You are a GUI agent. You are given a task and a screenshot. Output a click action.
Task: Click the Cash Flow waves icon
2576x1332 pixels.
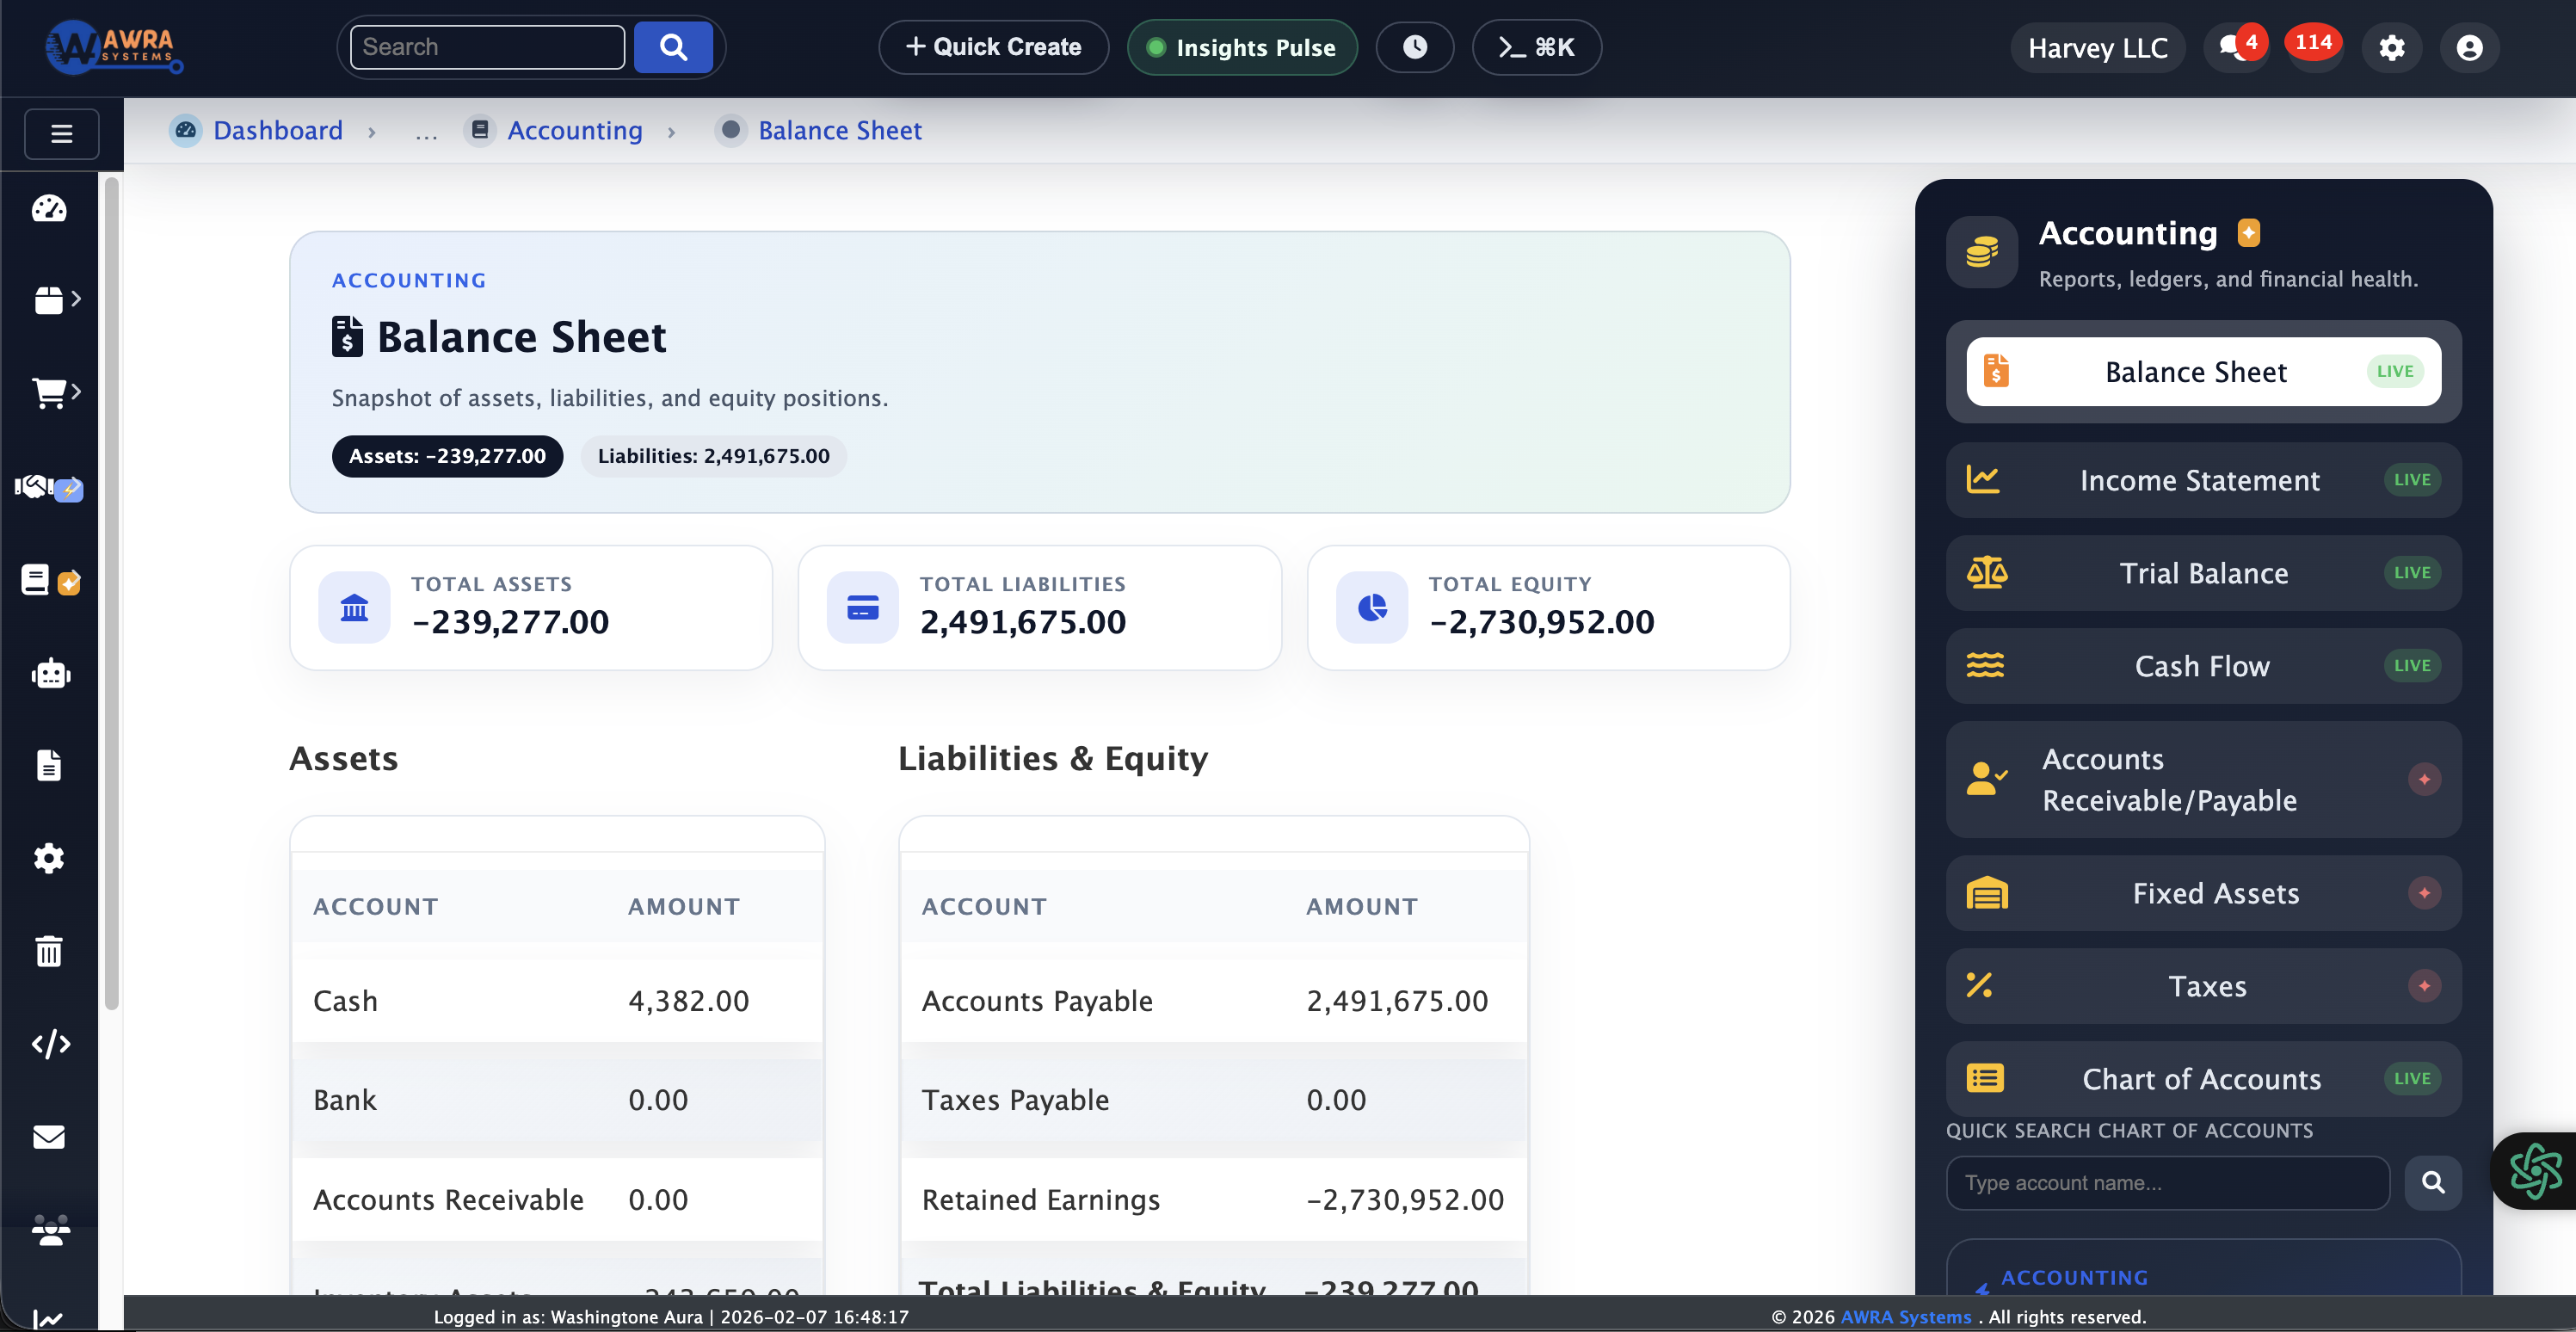(x=1986, y=666)
